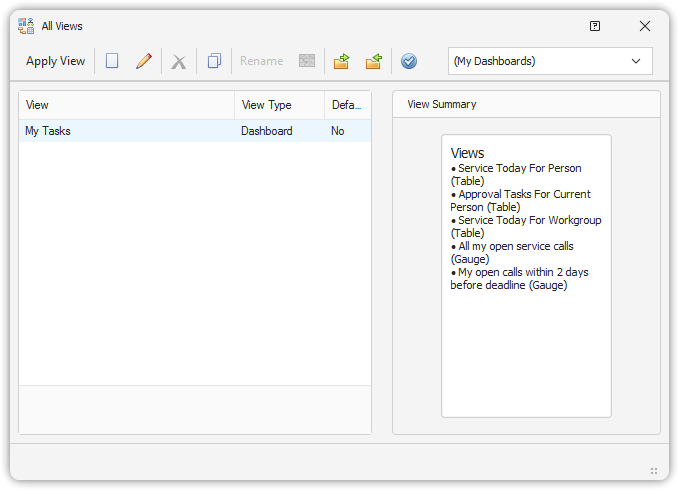The height and width of the screenshot is (490, 679).
Task: Click the folder with green plus icon
Action: click(x=374, y=61)
